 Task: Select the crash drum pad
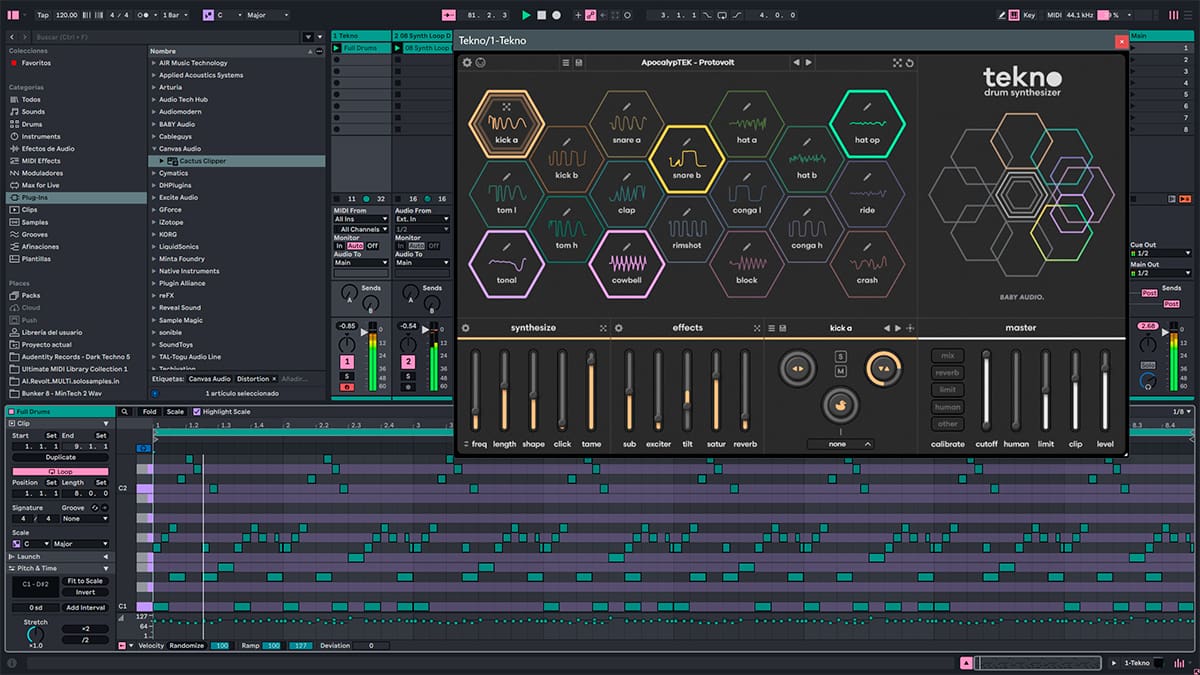tap(867, 265)
